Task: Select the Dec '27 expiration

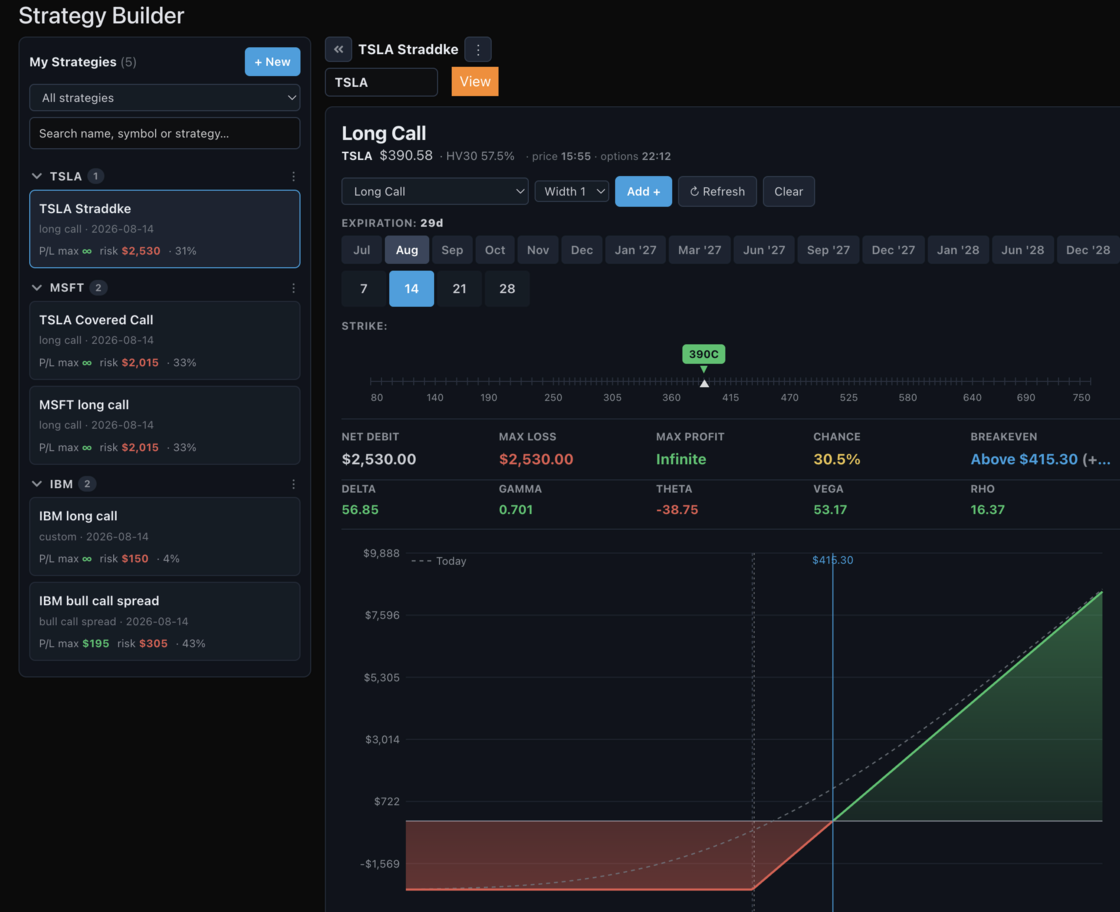Action: pos(893,250)
